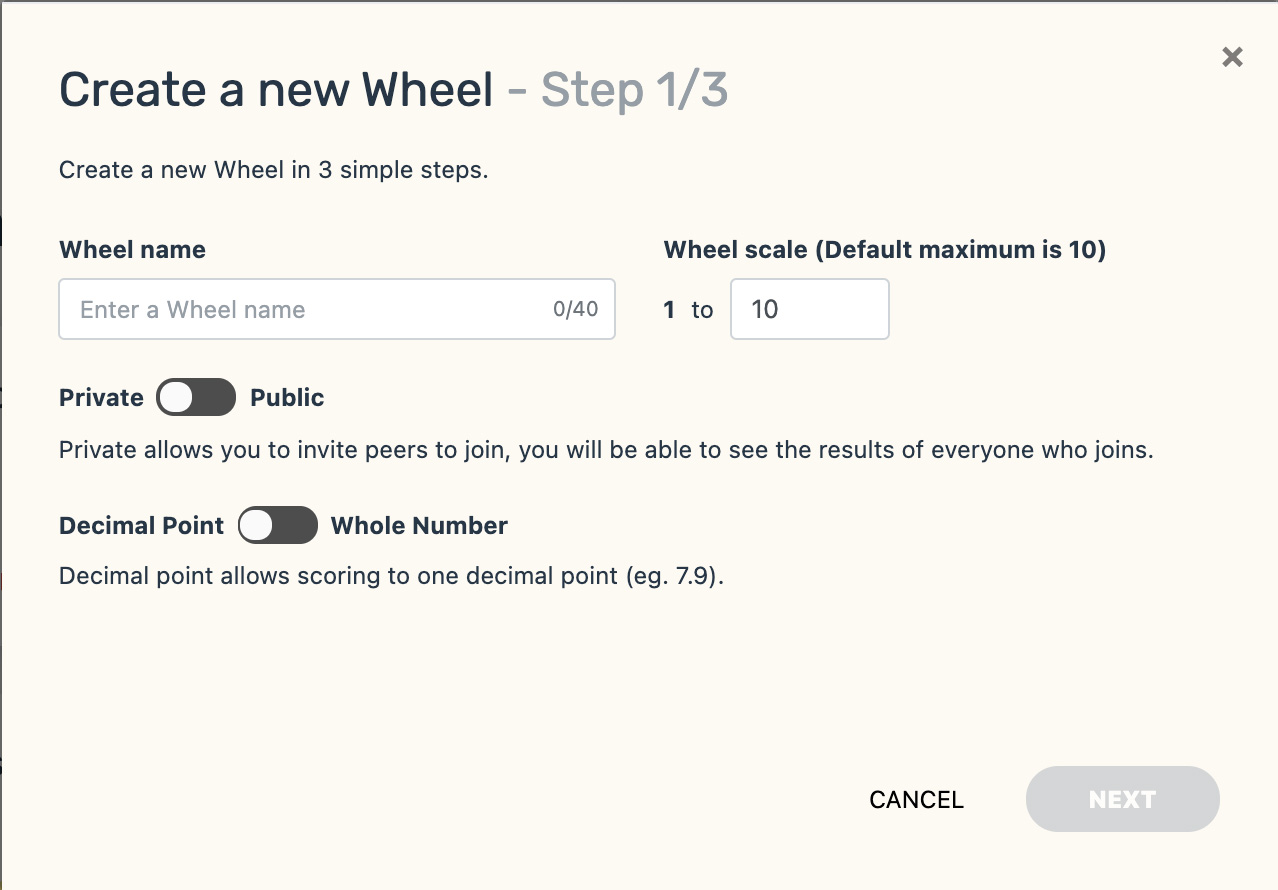Click the Decimal Point label
The image size is (1278, 890).
pos(140,525)
